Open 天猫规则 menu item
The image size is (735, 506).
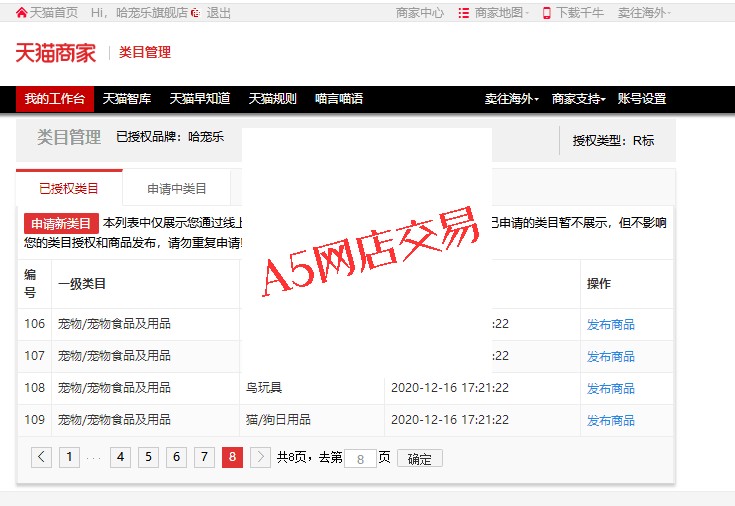click(272, 99)
